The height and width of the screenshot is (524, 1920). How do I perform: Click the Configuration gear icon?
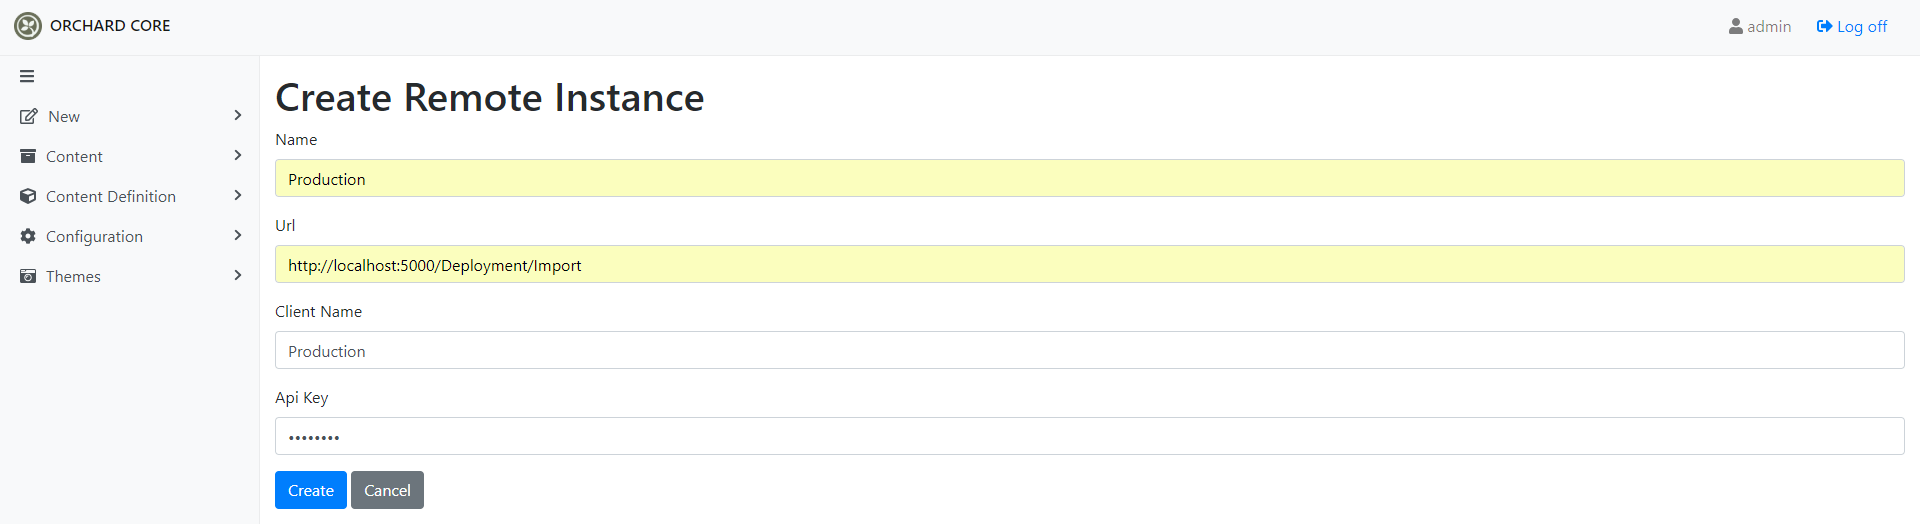pos(28,236)
